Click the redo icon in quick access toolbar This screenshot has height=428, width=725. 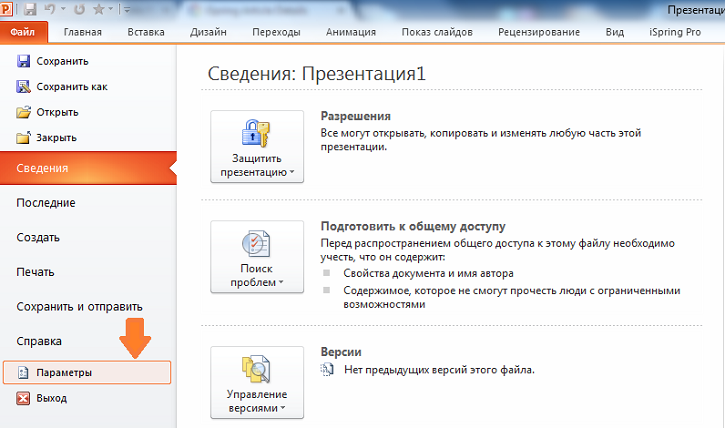tap(78, 10)
